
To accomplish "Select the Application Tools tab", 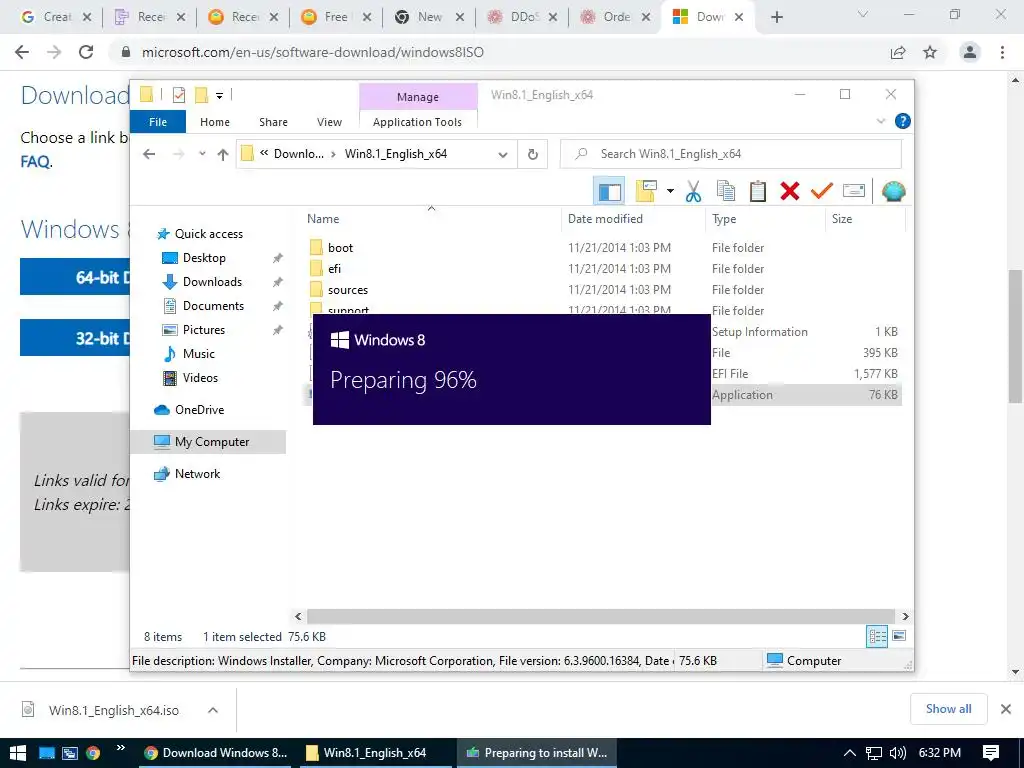I will click(417, 122).
